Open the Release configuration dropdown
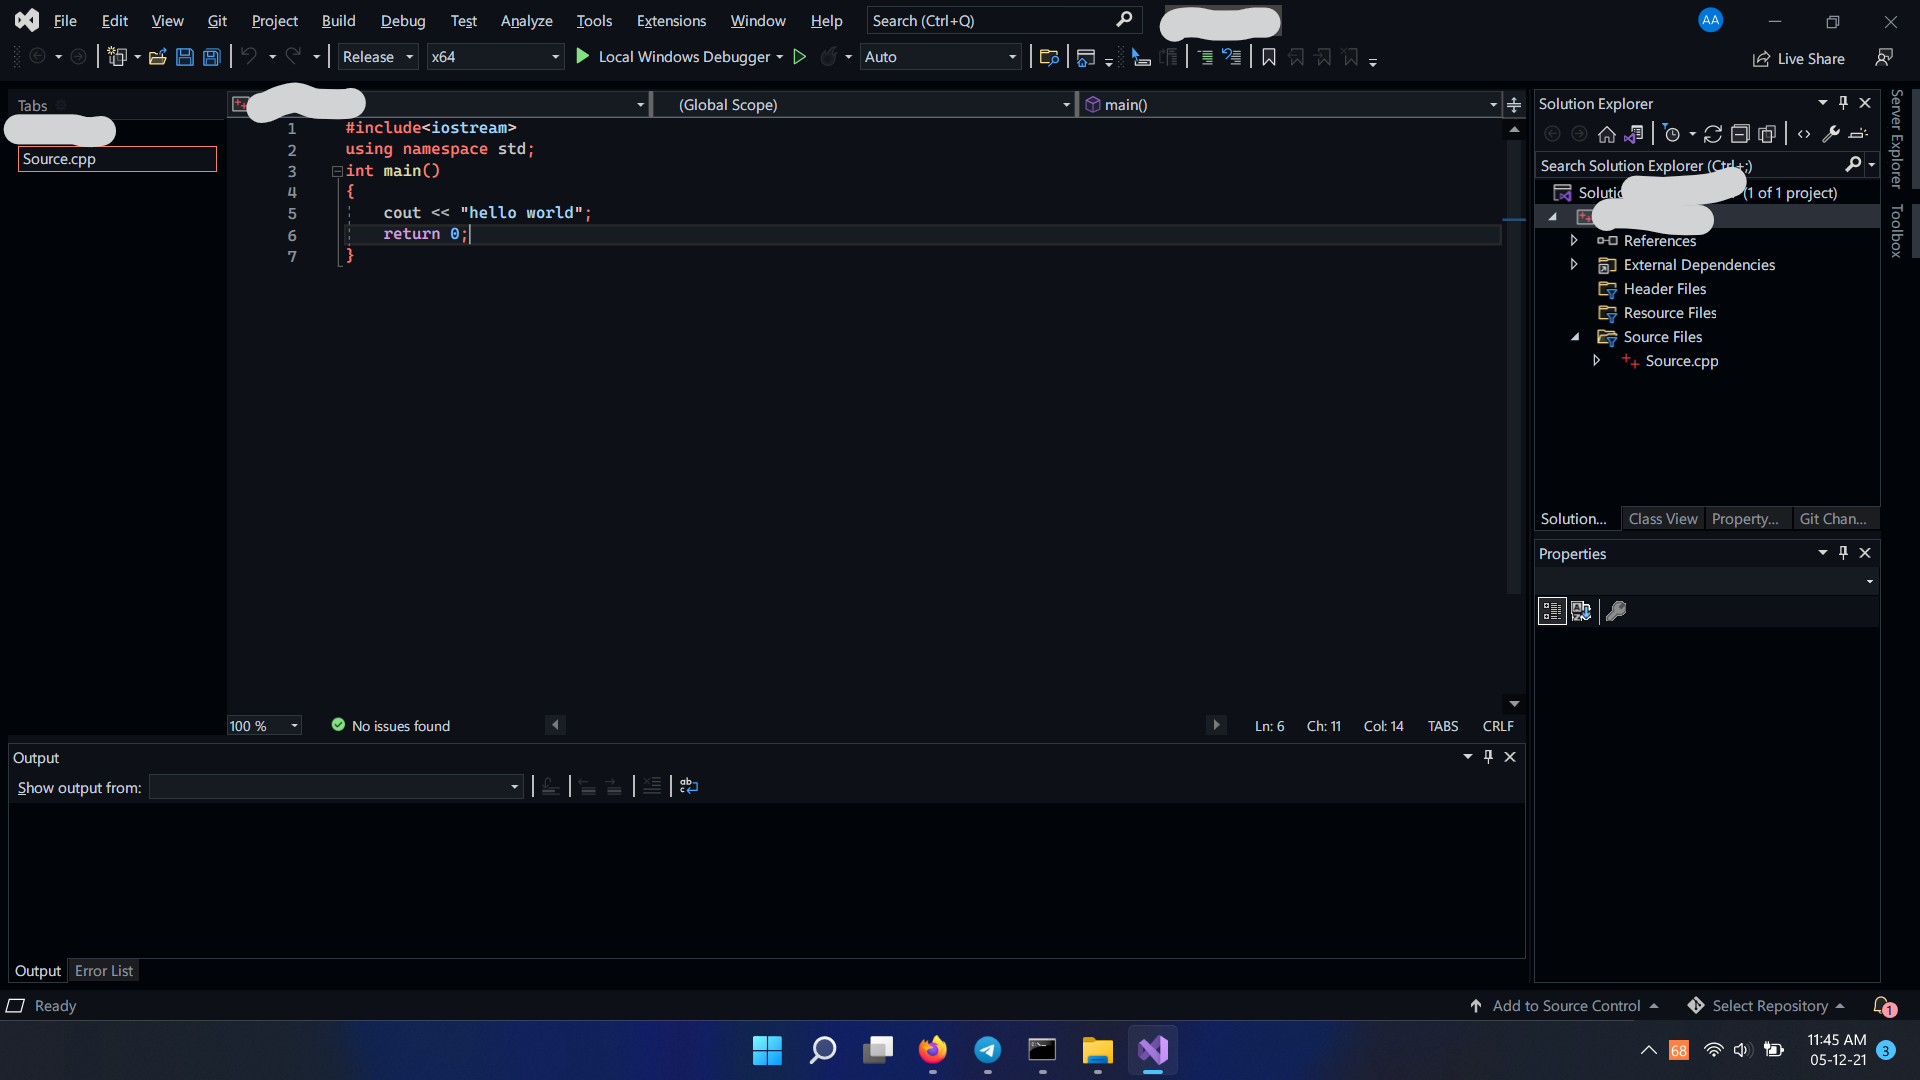This screenshot has width=1920, height=1080. (377, 57)
